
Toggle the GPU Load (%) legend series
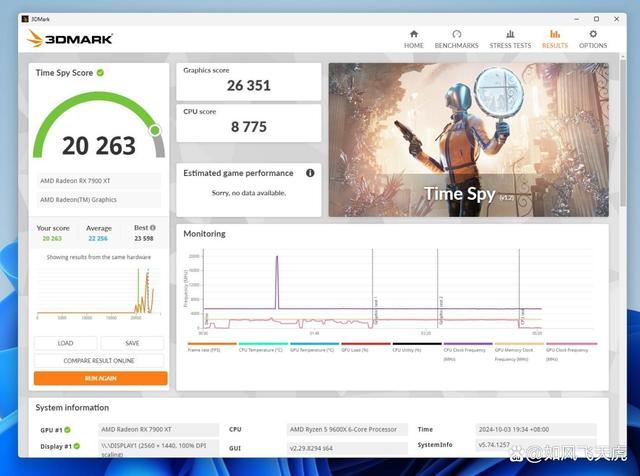tap(363, 347)
